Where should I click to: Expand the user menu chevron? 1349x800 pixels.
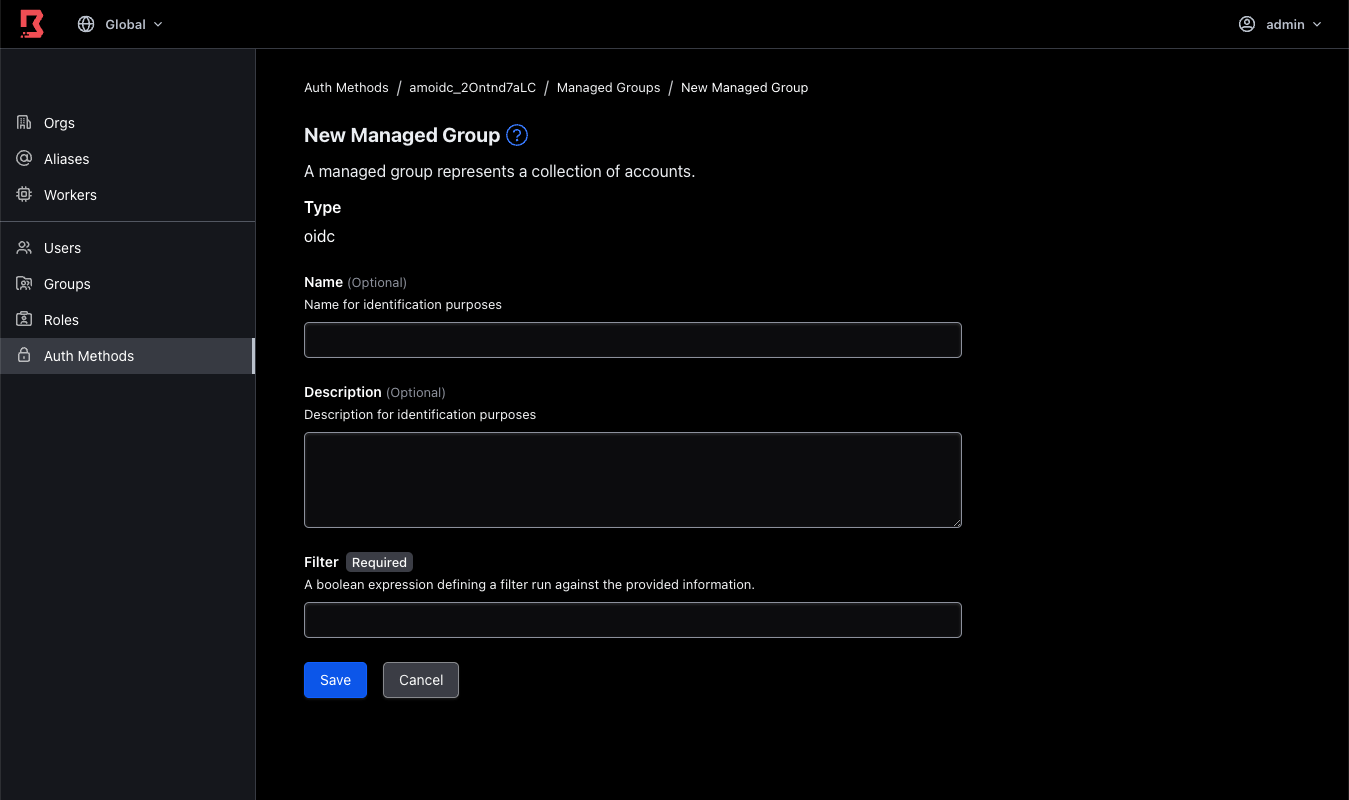click(1316, 23)
